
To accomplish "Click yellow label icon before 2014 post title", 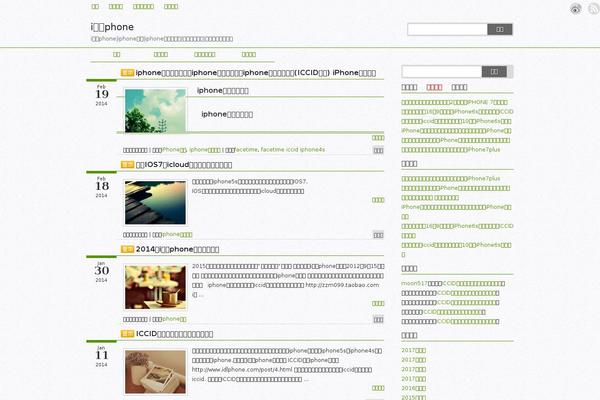I will click(127, 249).
